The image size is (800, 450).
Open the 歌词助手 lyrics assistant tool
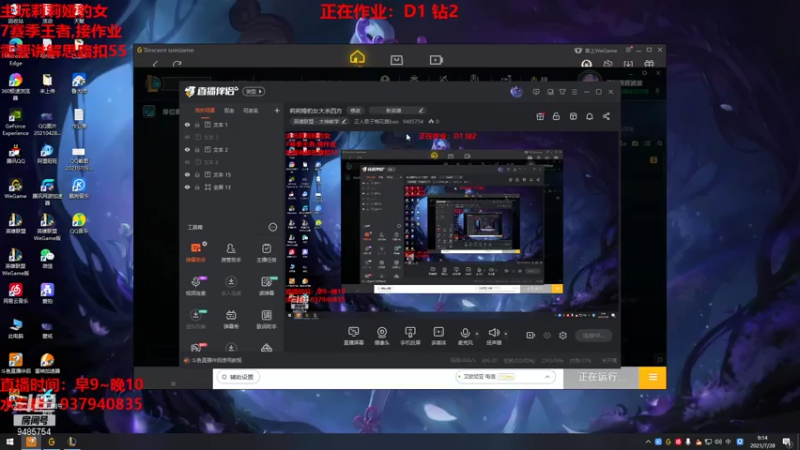266,319
